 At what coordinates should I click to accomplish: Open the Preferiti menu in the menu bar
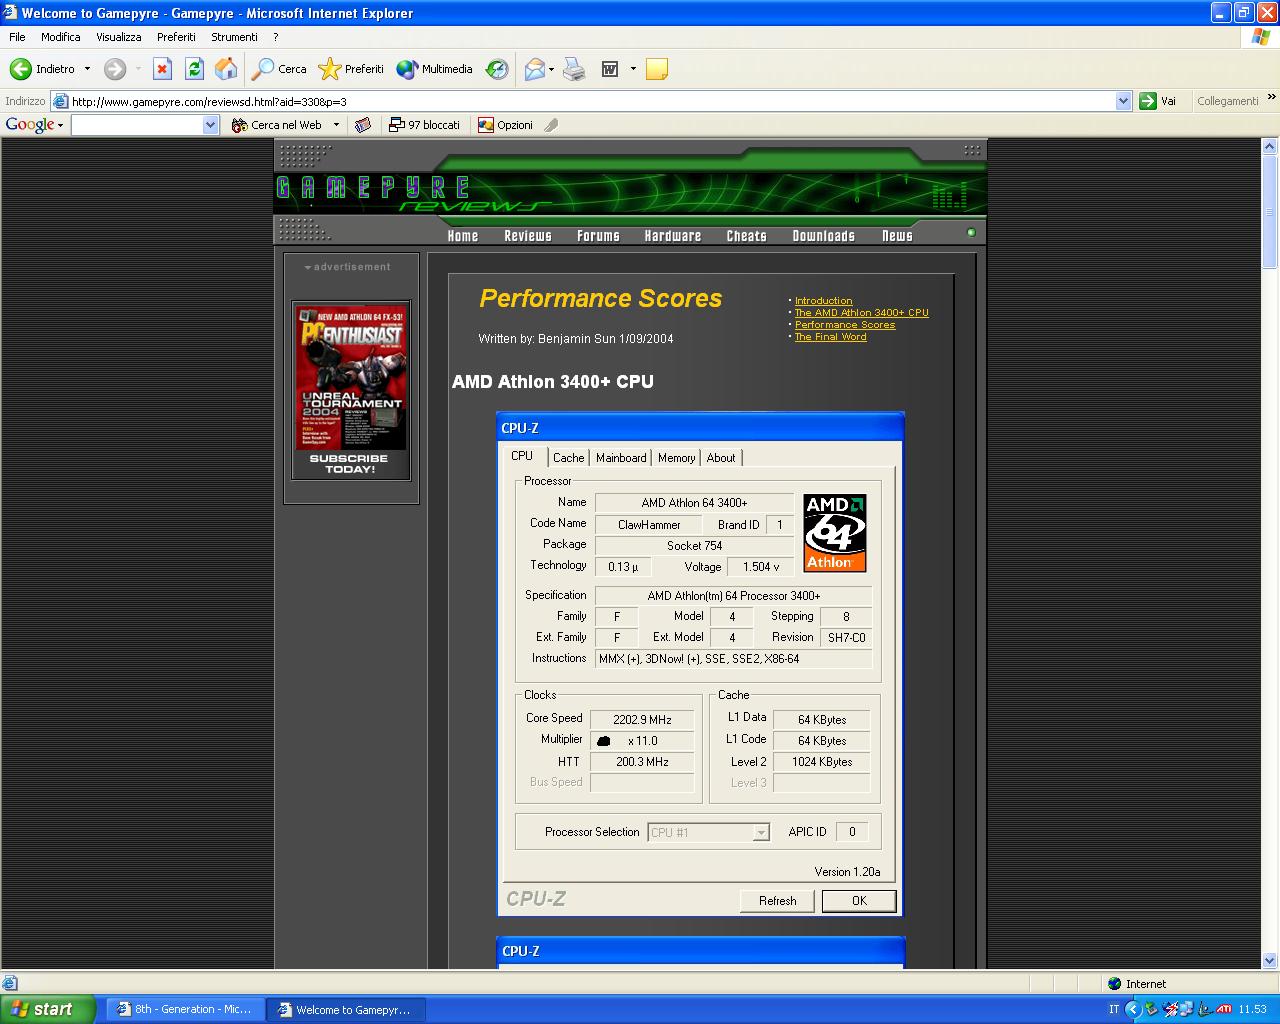click(176, 37)
